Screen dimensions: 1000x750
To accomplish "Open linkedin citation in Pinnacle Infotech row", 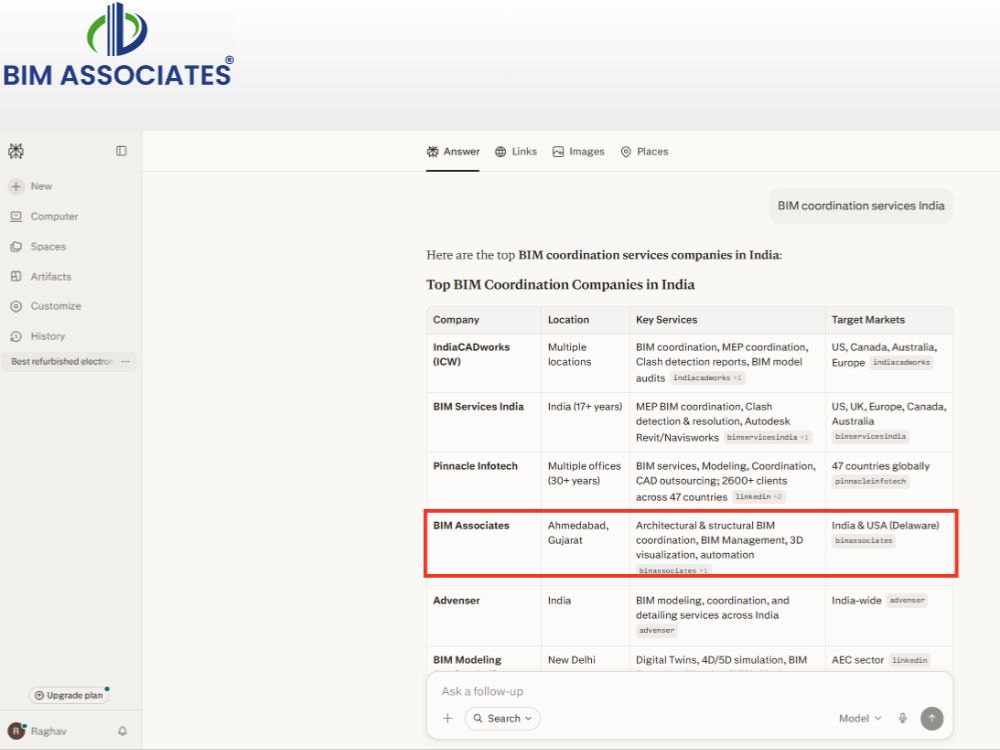I will [x=758, y=497].
